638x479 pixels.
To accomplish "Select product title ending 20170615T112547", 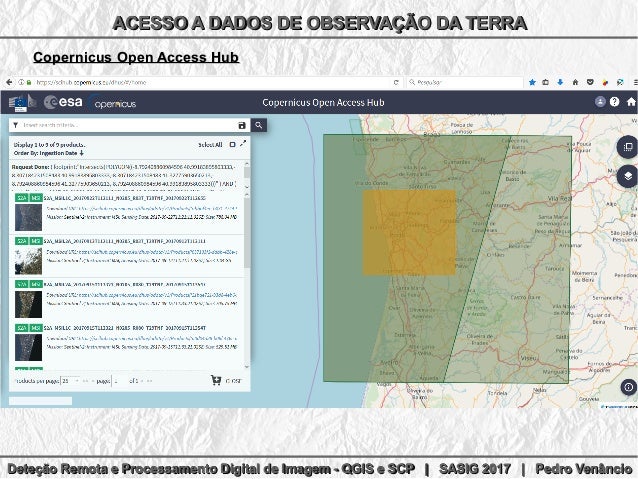I will (x=125, y=328).
